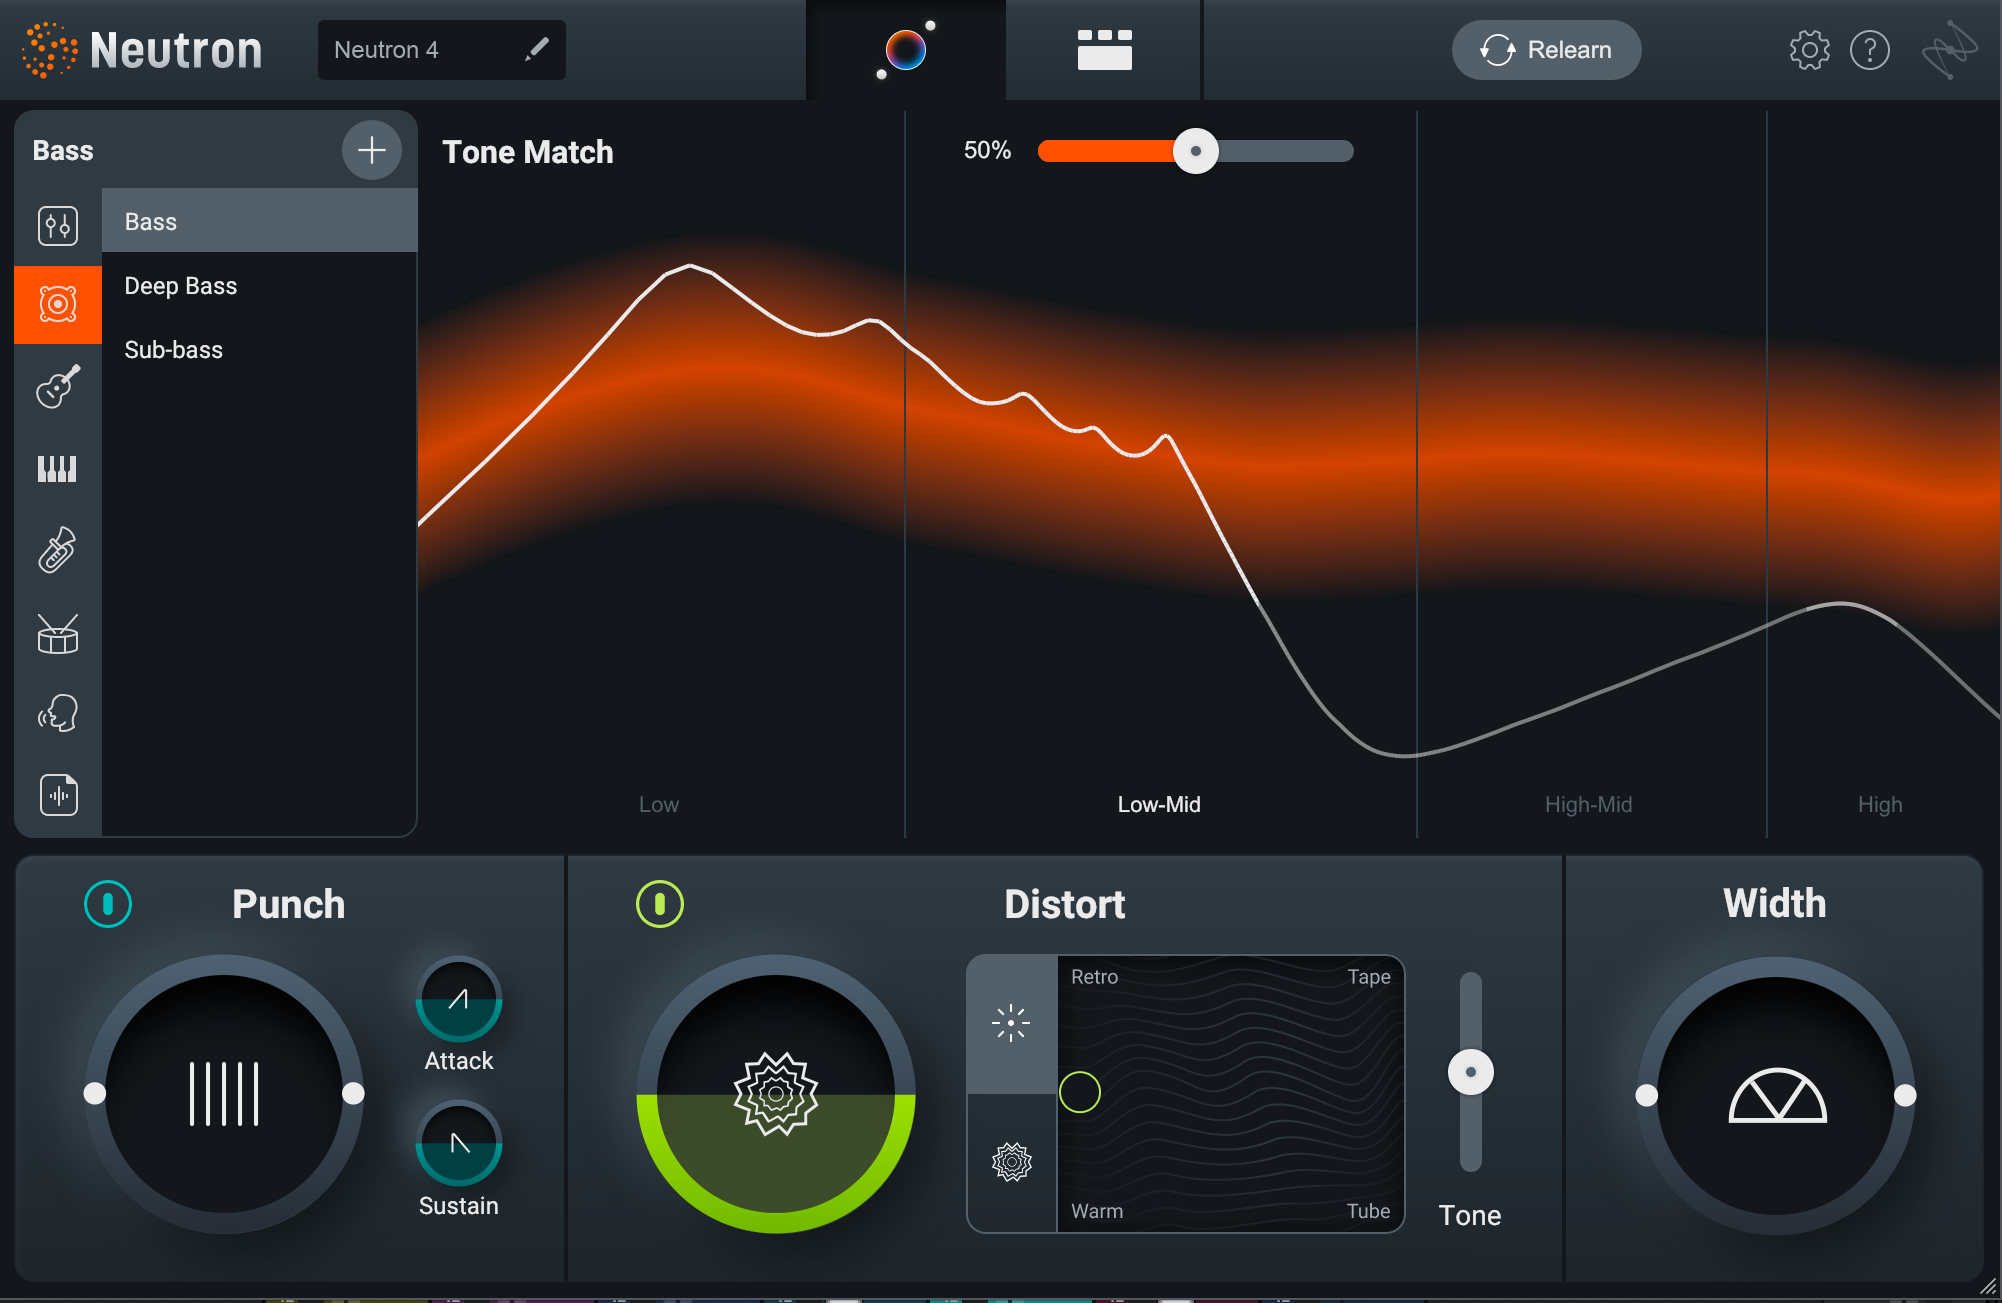Open help with the question mark icon
This screenshot has width=2002, height=1303.
[1869, 50]
